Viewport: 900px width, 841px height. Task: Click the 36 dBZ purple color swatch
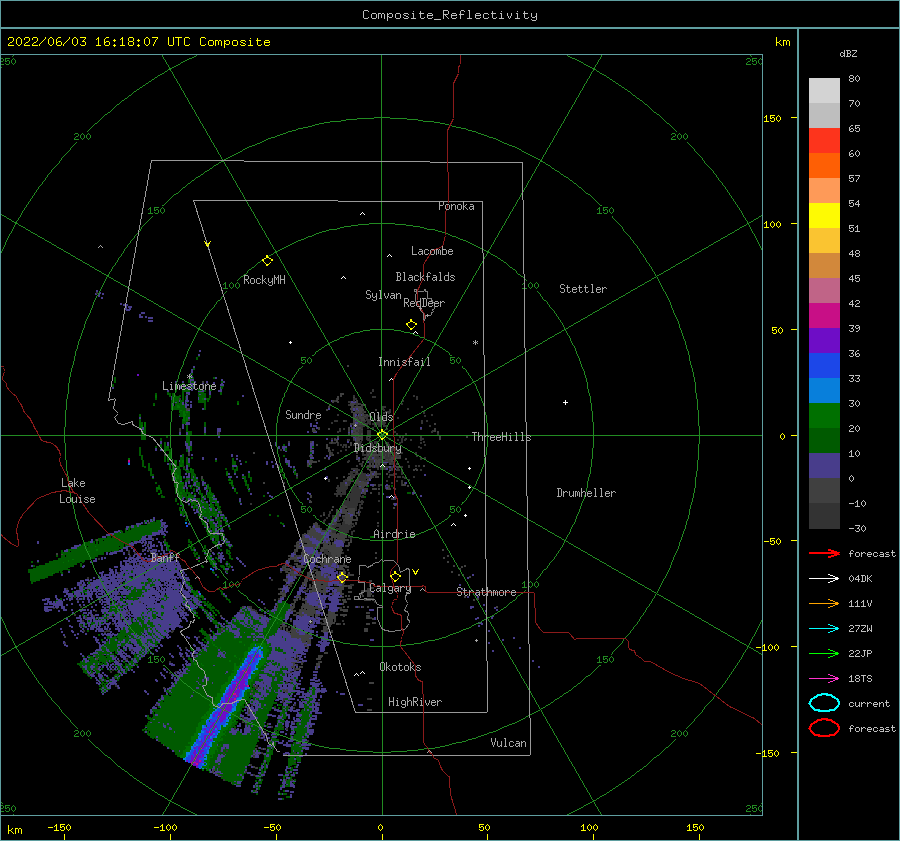824,341
